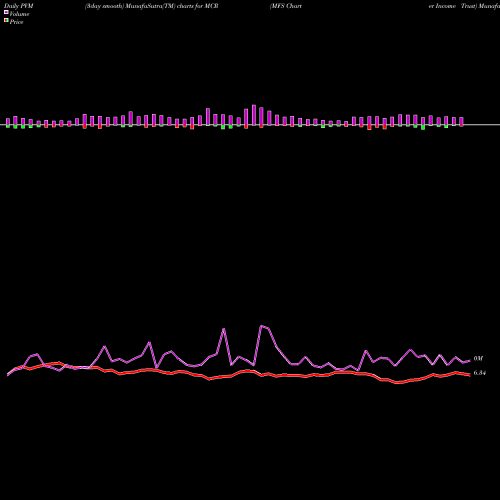
Task: Click the highest peak of magenta volume line
Action: tap(262, 326)
